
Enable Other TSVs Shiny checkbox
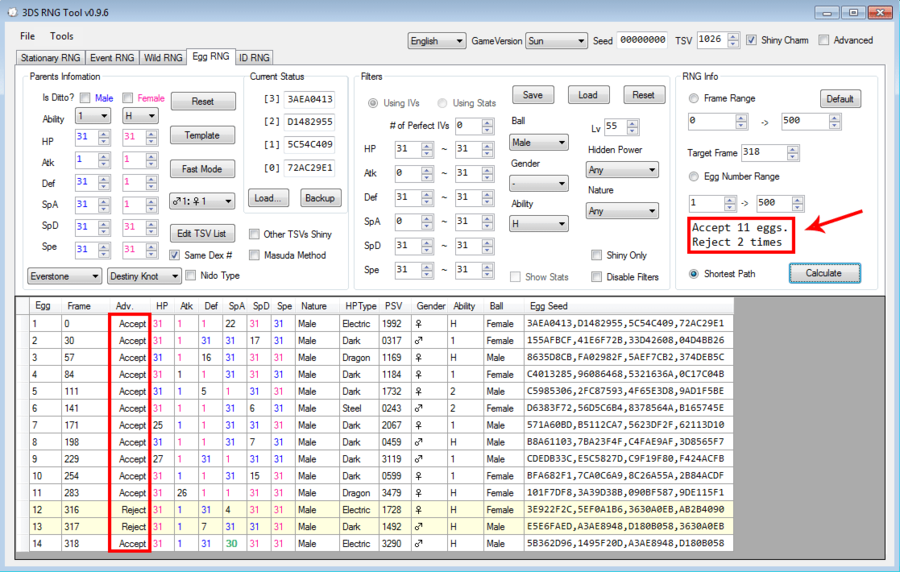point(254,234)
